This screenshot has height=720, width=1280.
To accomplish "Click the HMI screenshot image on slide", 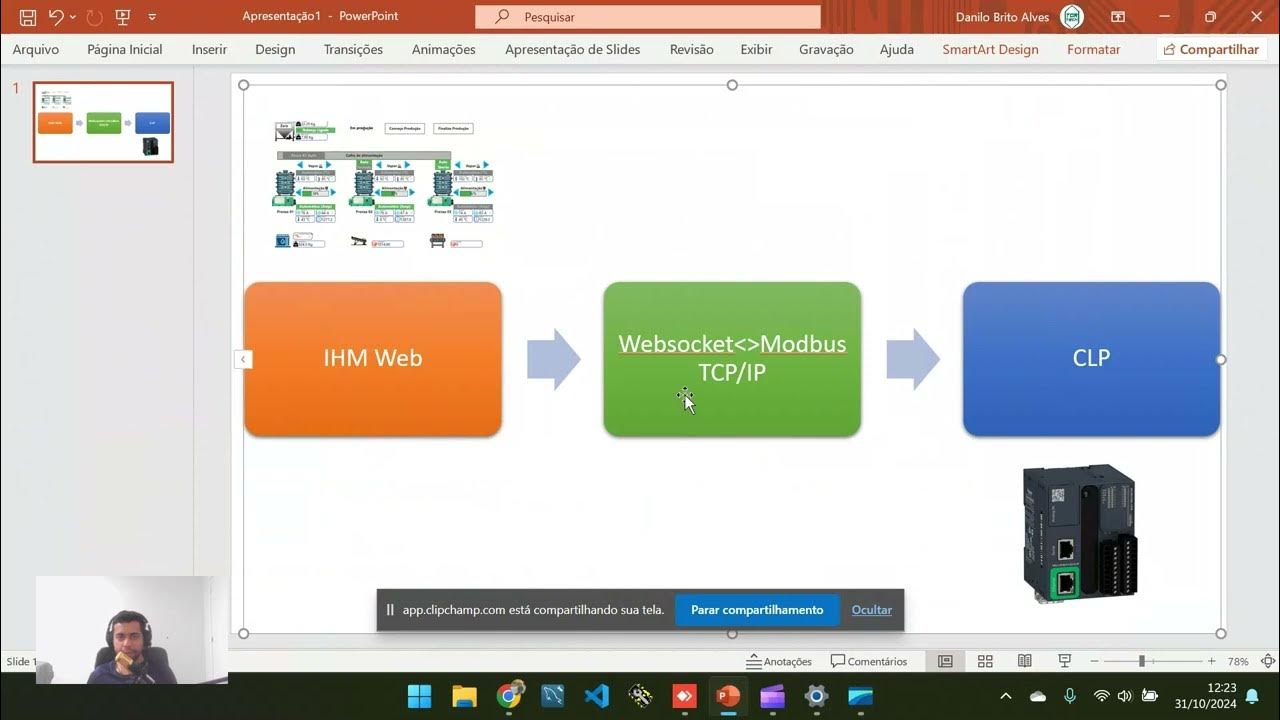I will click(x=384, y=184).
